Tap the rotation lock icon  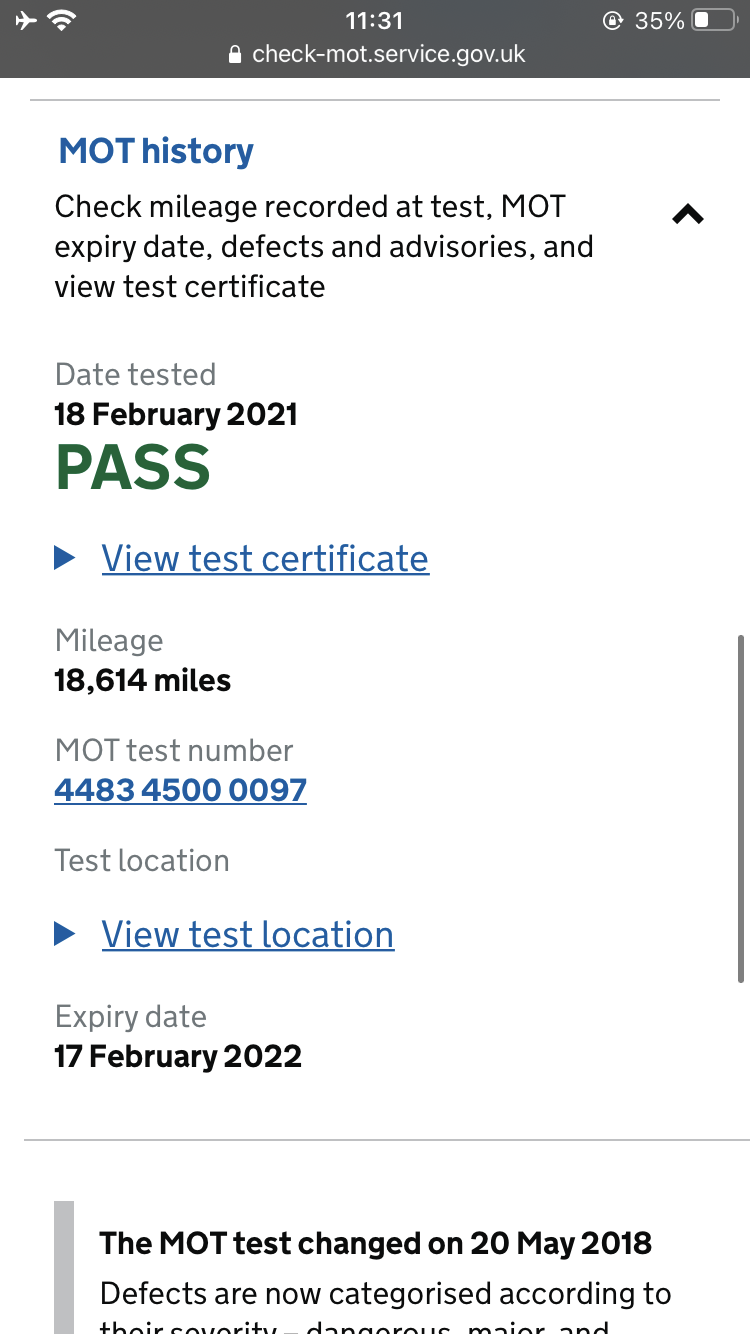[x=613, y=20]
